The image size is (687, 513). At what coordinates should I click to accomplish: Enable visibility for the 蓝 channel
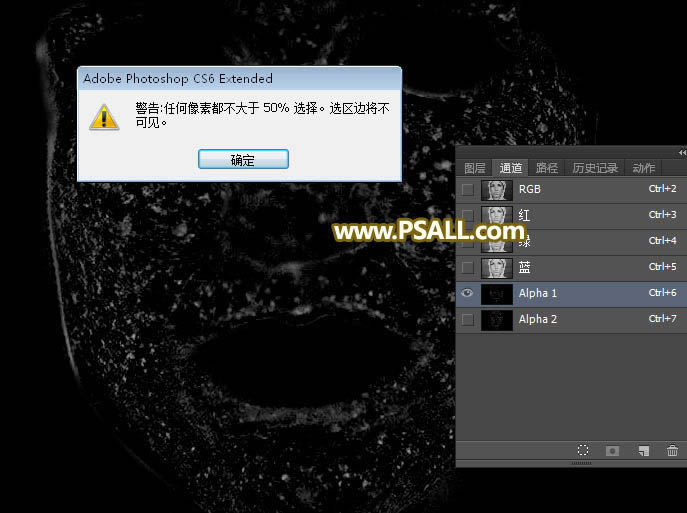click(467, 267)
